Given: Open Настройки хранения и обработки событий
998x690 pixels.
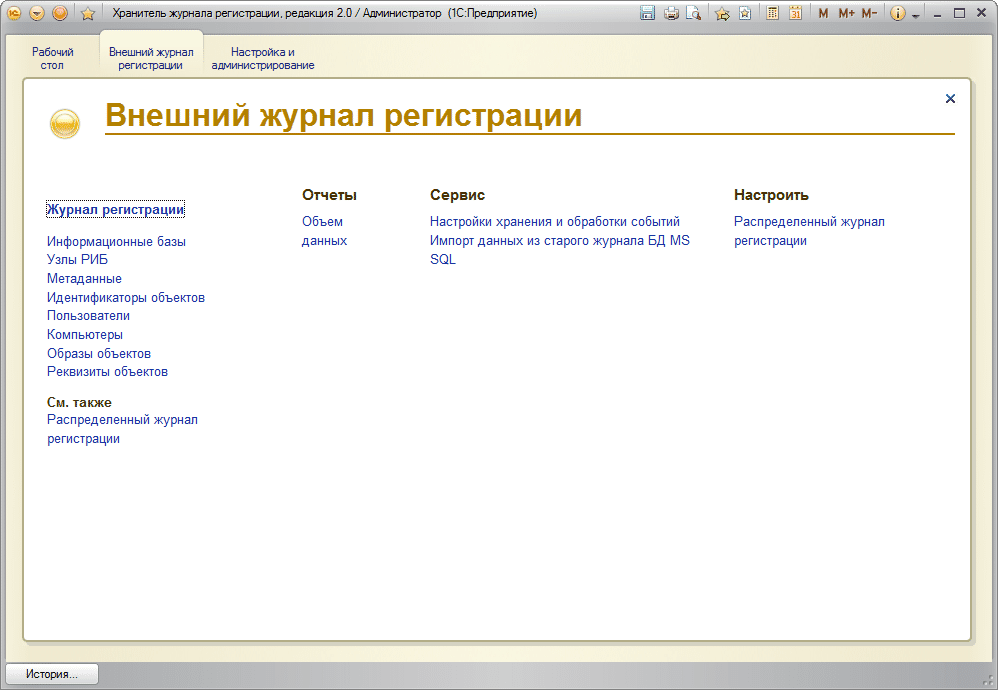Looking at the screenshot, I should click(x=555, y=221).
